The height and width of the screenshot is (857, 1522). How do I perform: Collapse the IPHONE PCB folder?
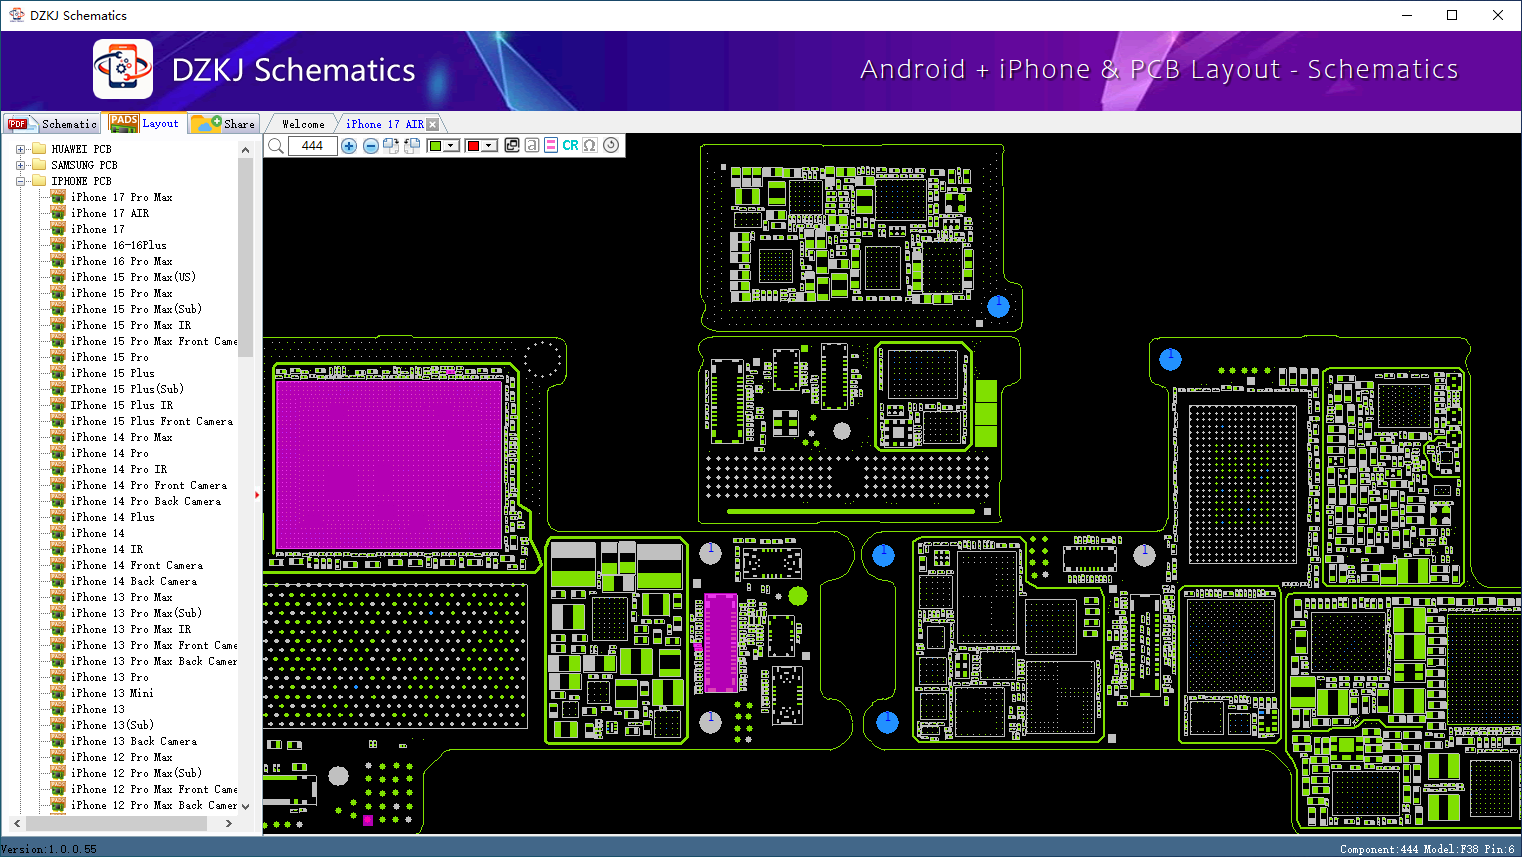pyautogui.click(x=20, y=181)
